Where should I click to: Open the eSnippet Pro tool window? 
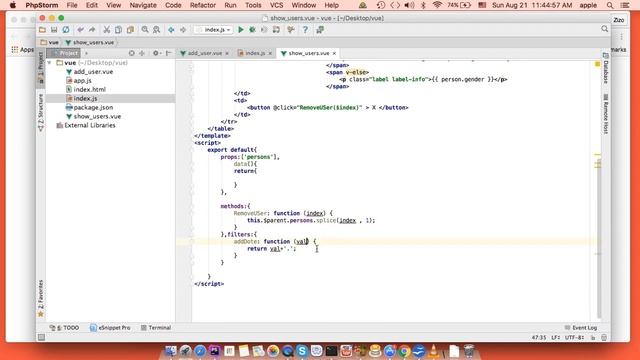(x=110, y=328)
